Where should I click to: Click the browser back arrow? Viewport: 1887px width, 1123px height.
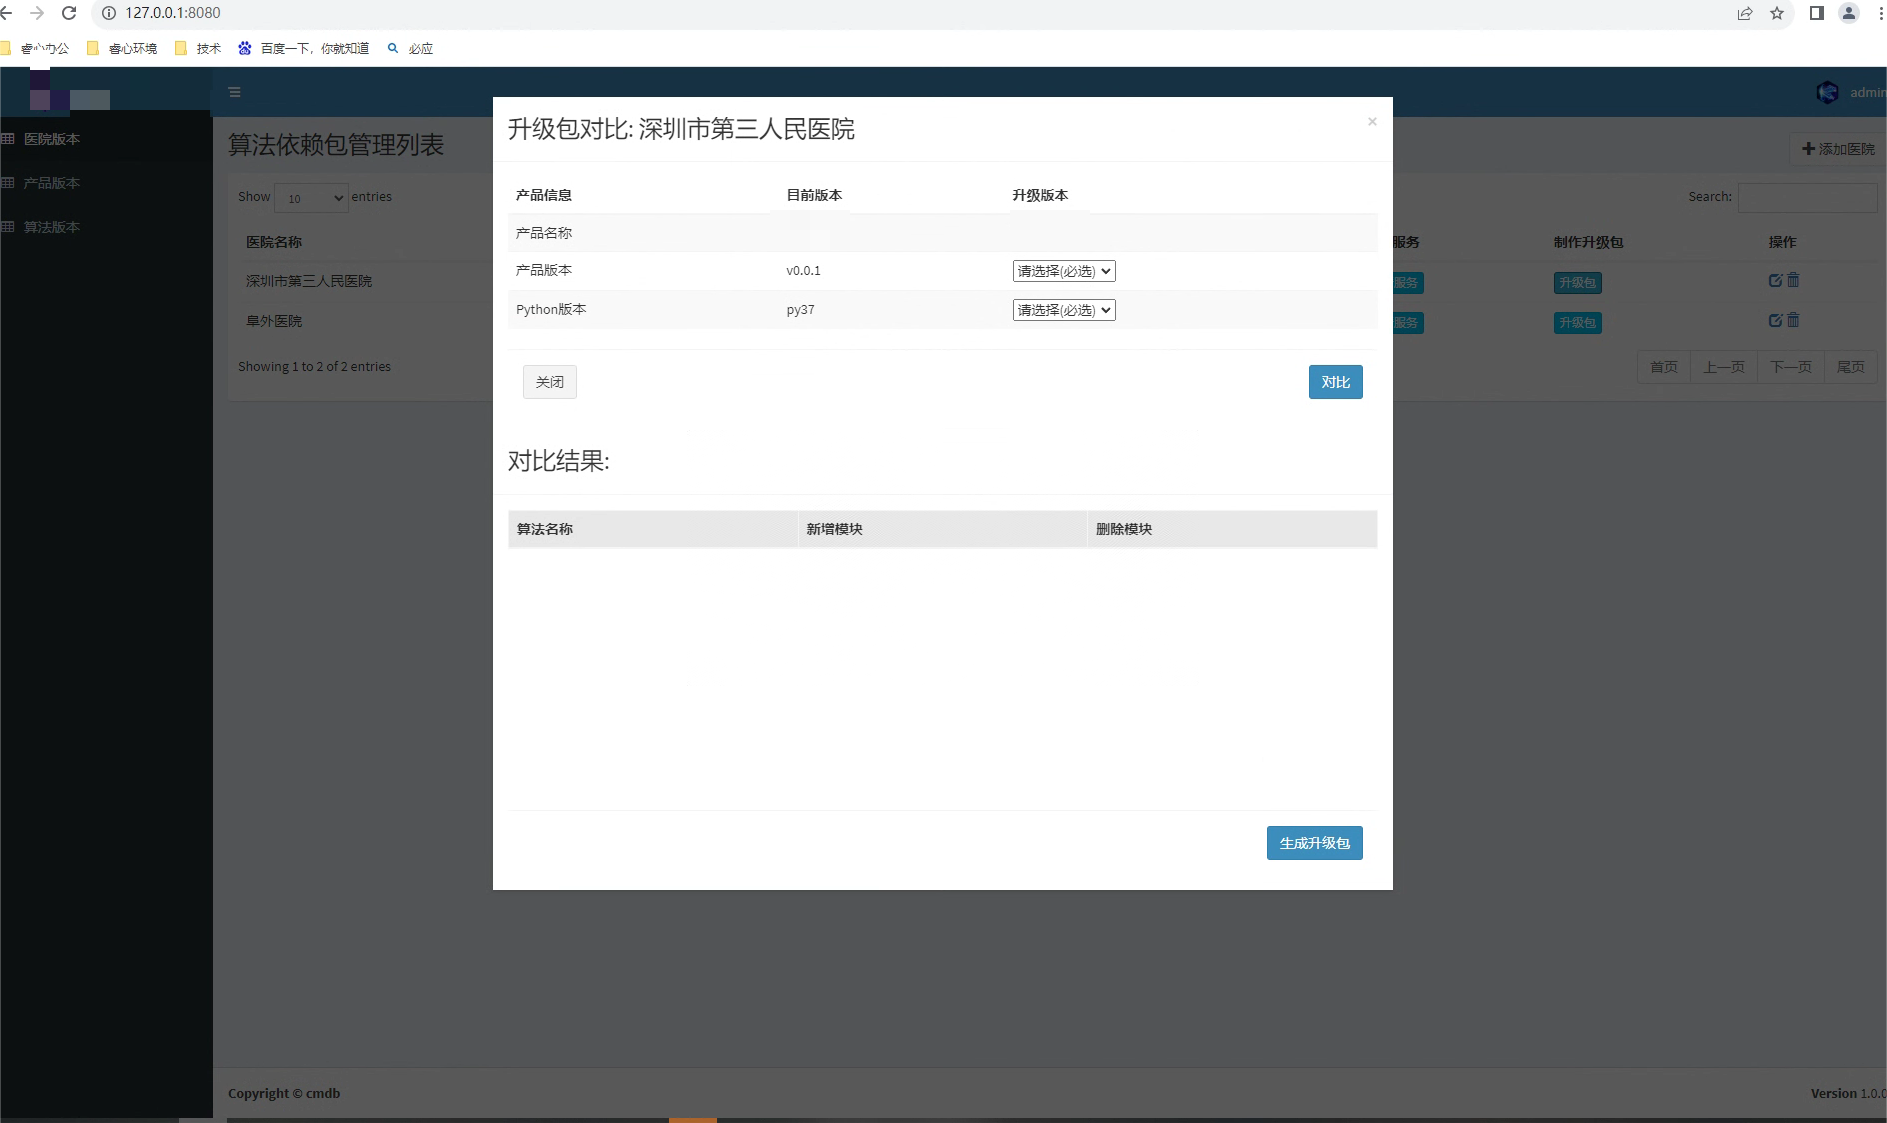pyautogui.click(x=7, y=13)
